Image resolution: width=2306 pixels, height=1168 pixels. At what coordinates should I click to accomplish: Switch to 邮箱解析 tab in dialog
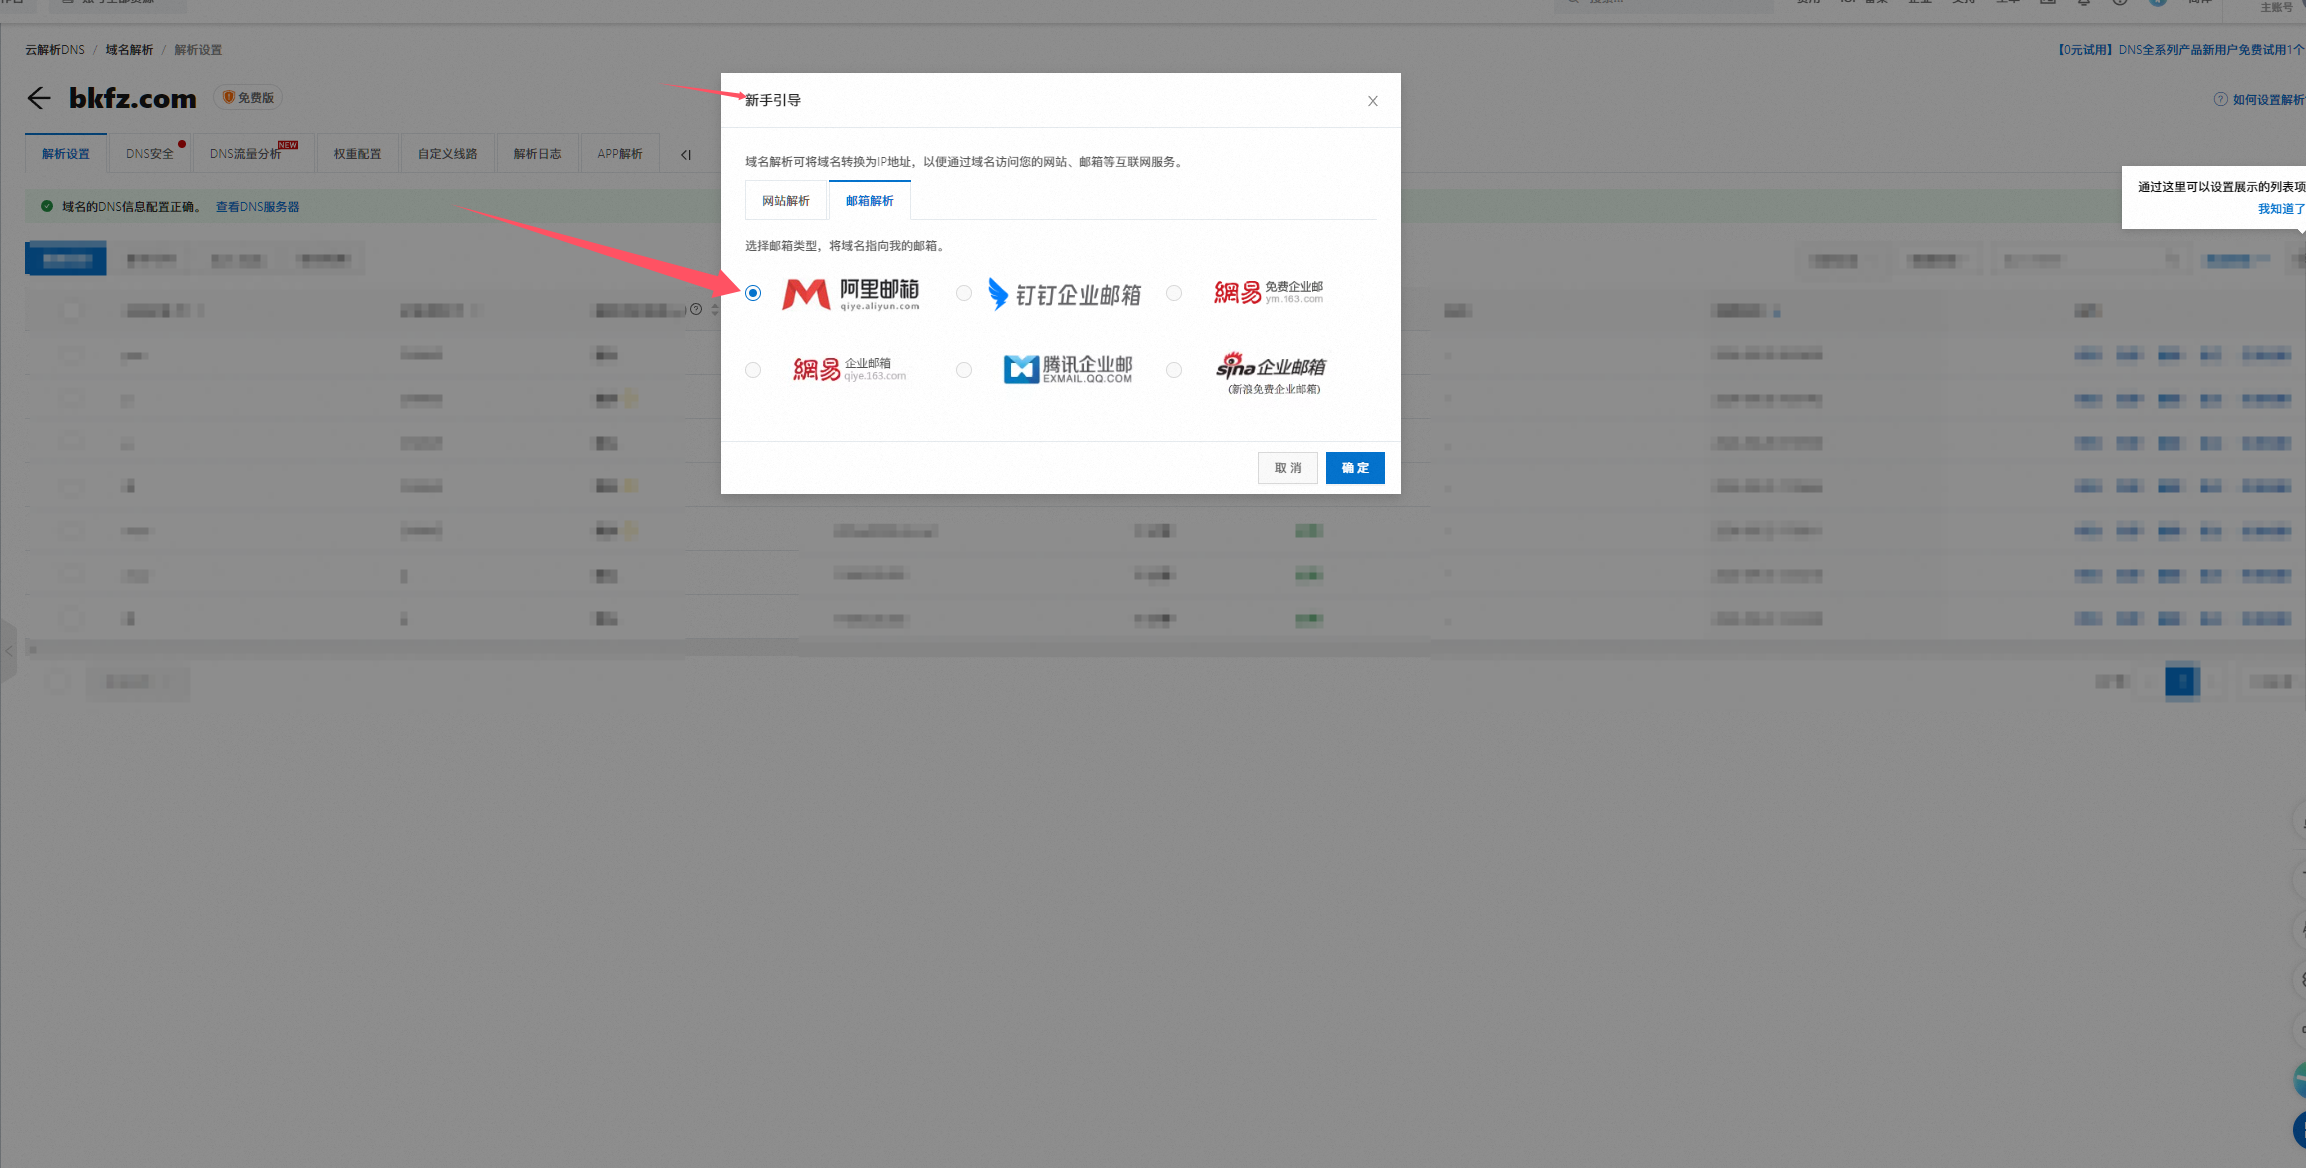[870, 201]
